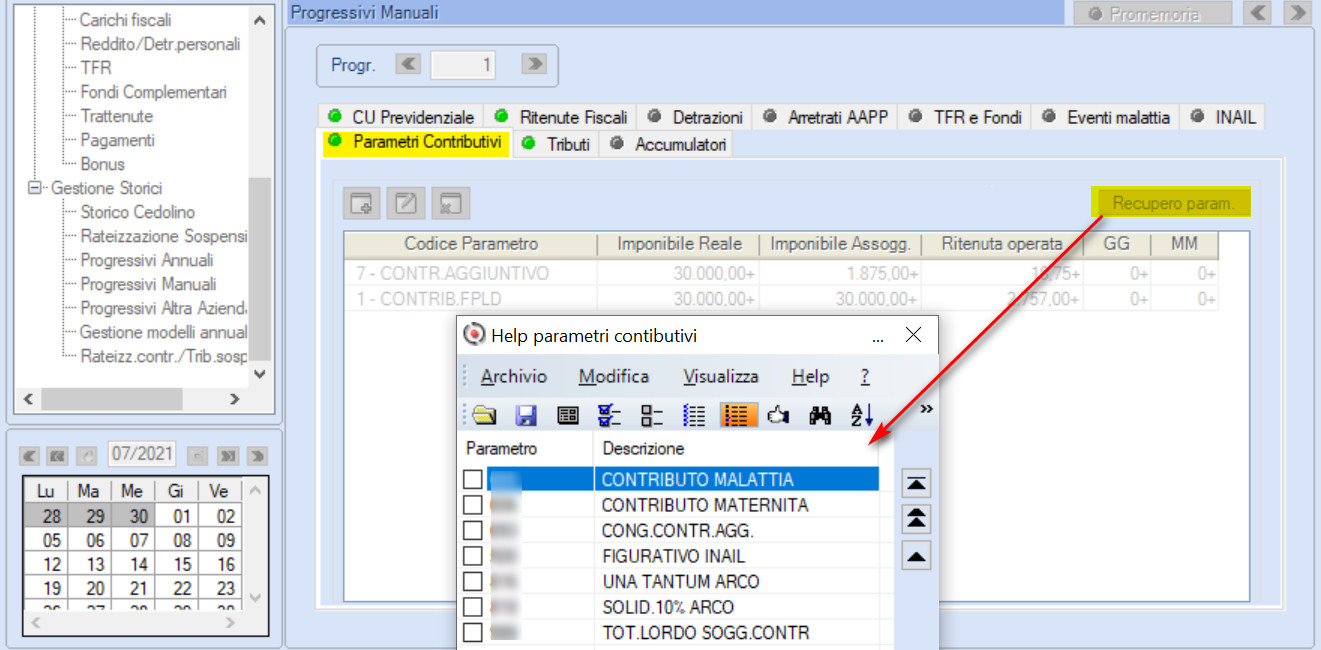Viewport: 1321px width, 650px height.
Task: Click the pointing hand confirm icon
Action: click(778, 415)
